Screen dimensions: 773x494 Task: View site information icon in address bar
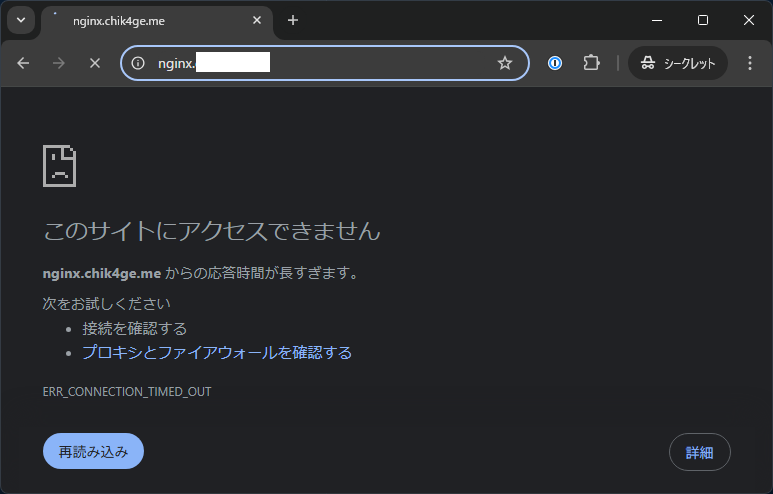coord(138,63)
